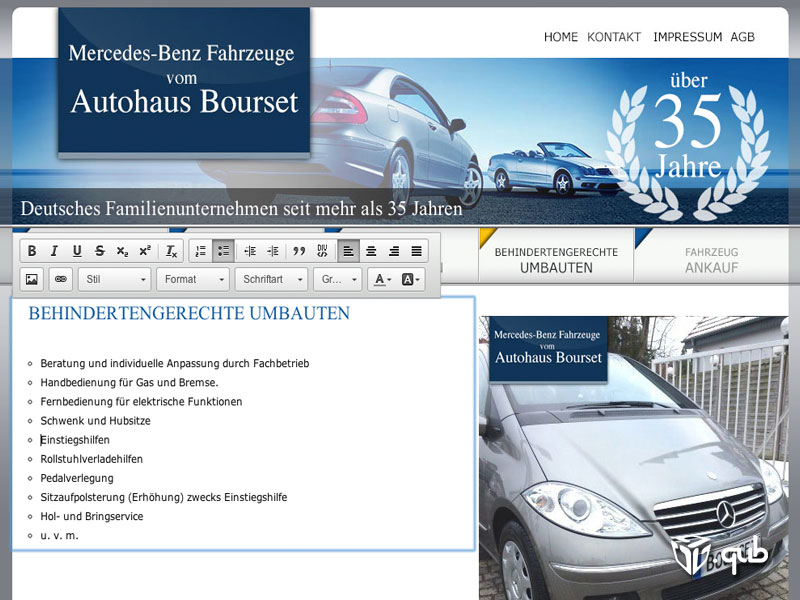The height and width of the screenshot is (600, 800).
Task: Click 'Deutsches Familienunternehmen' banner tagline
Action: click(241, 209)
